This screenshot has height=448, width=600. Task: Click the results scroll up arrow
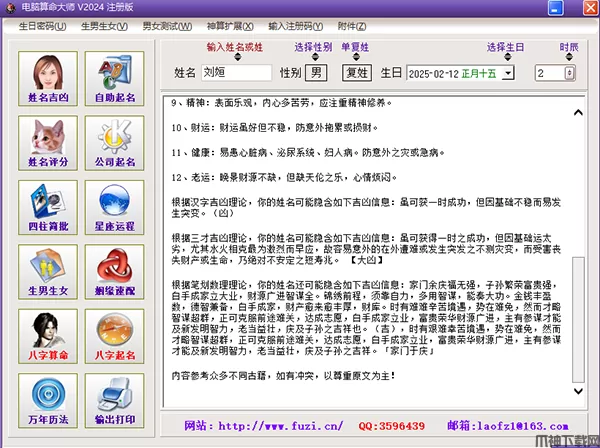coord(578,112)
